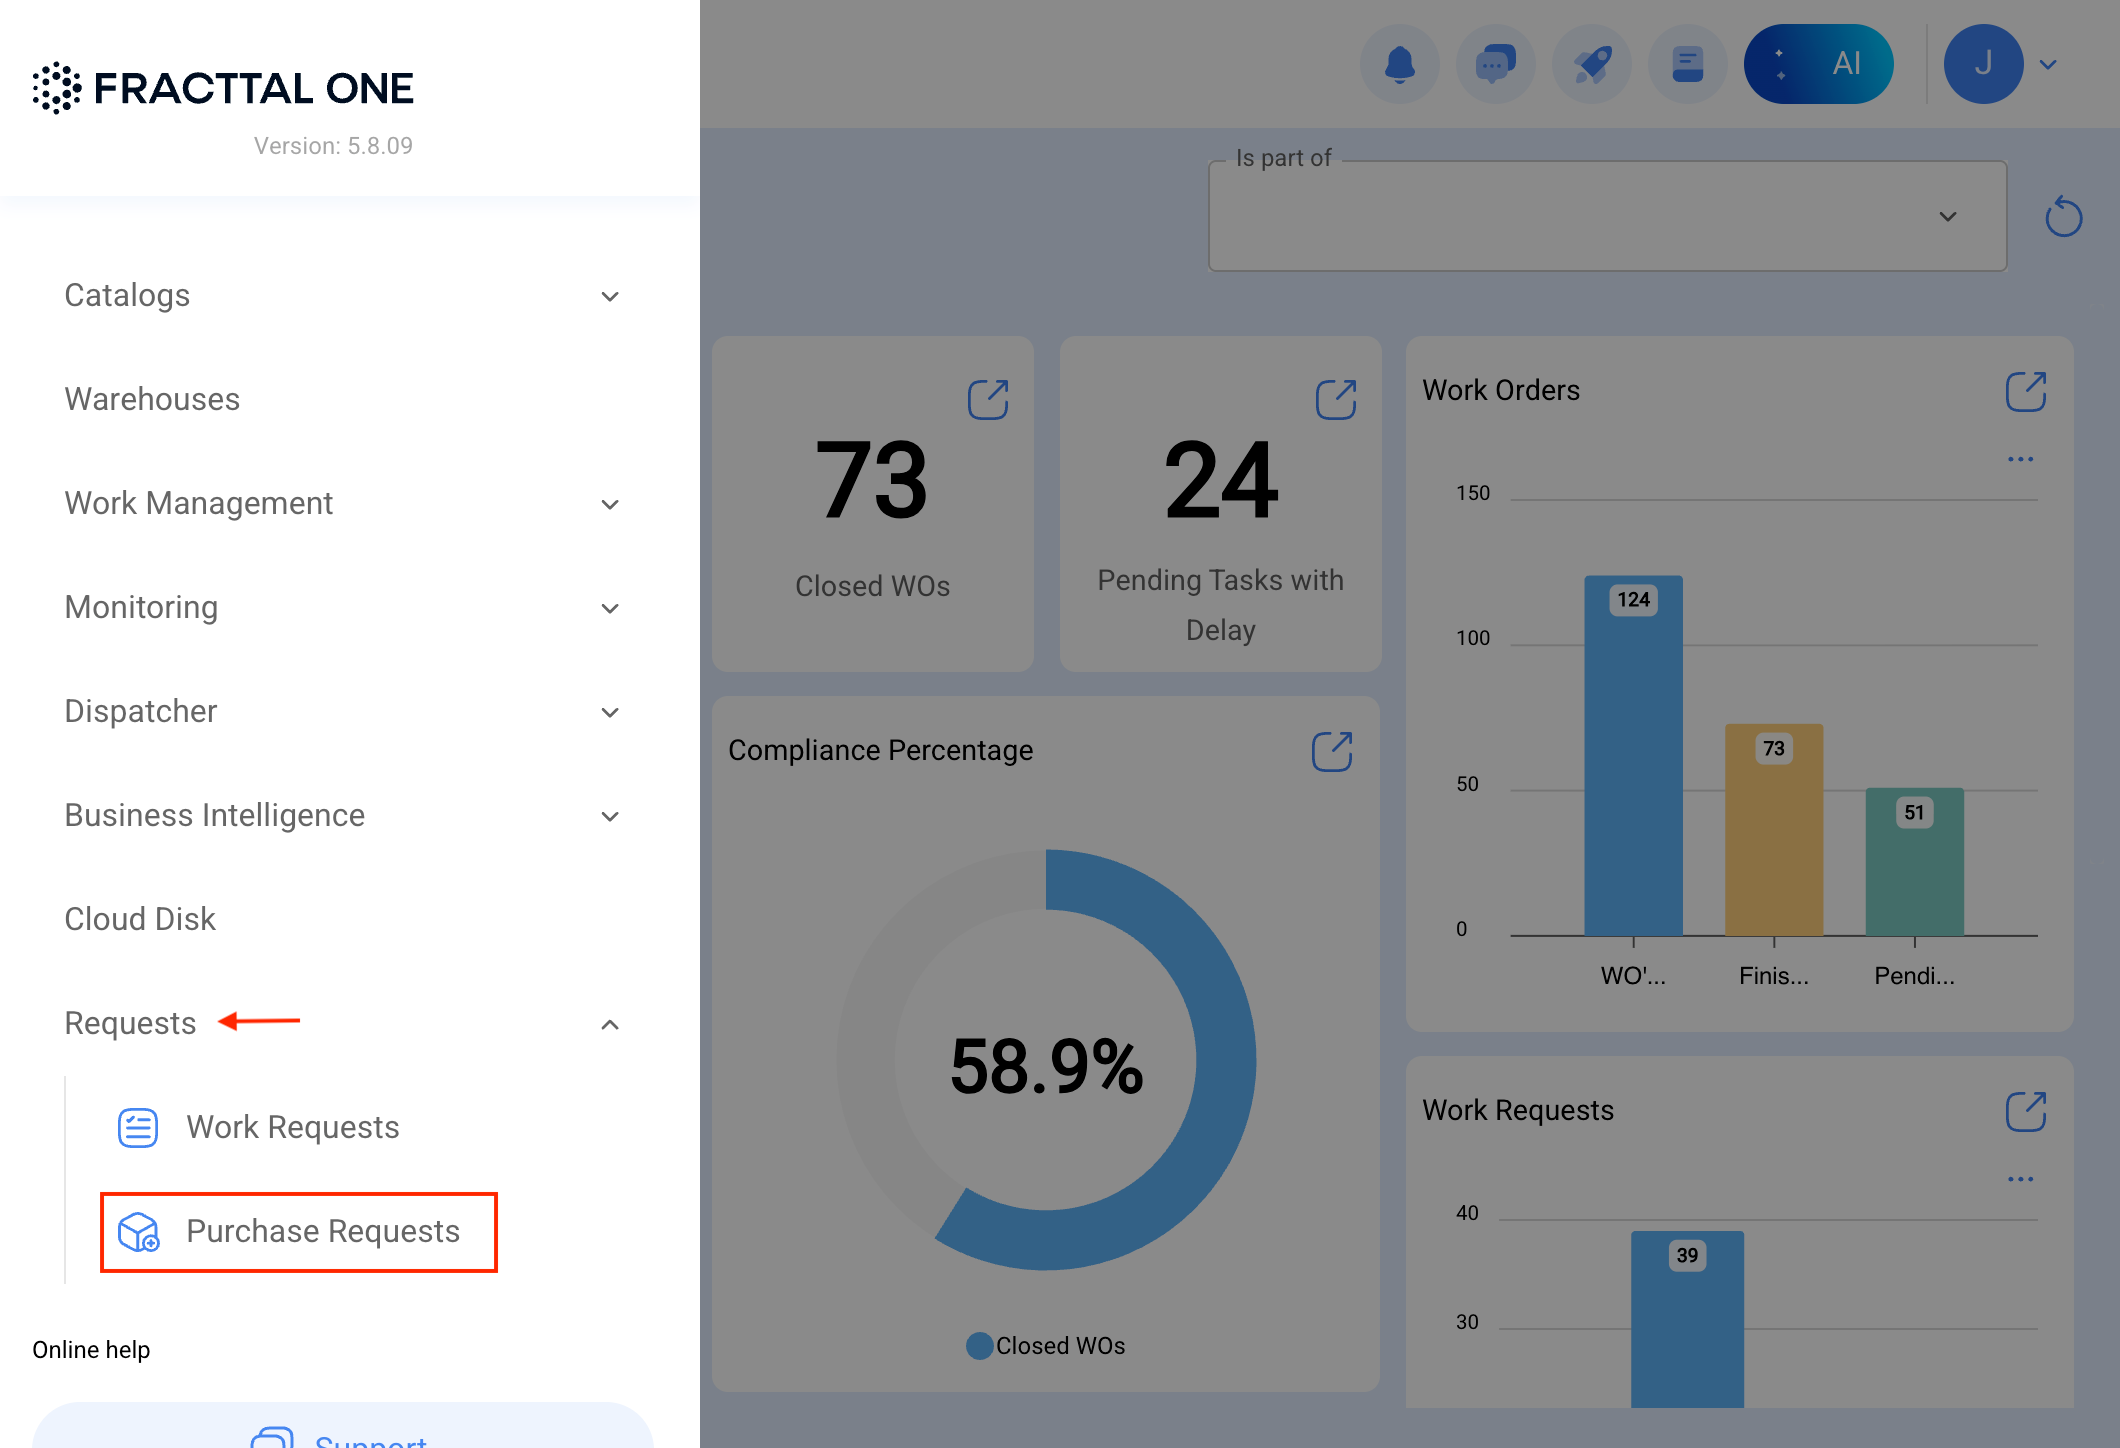This screenshot has height=1448, width=2120.
Task: Open Work Requests chart external link
Action: [2026, 1111]
